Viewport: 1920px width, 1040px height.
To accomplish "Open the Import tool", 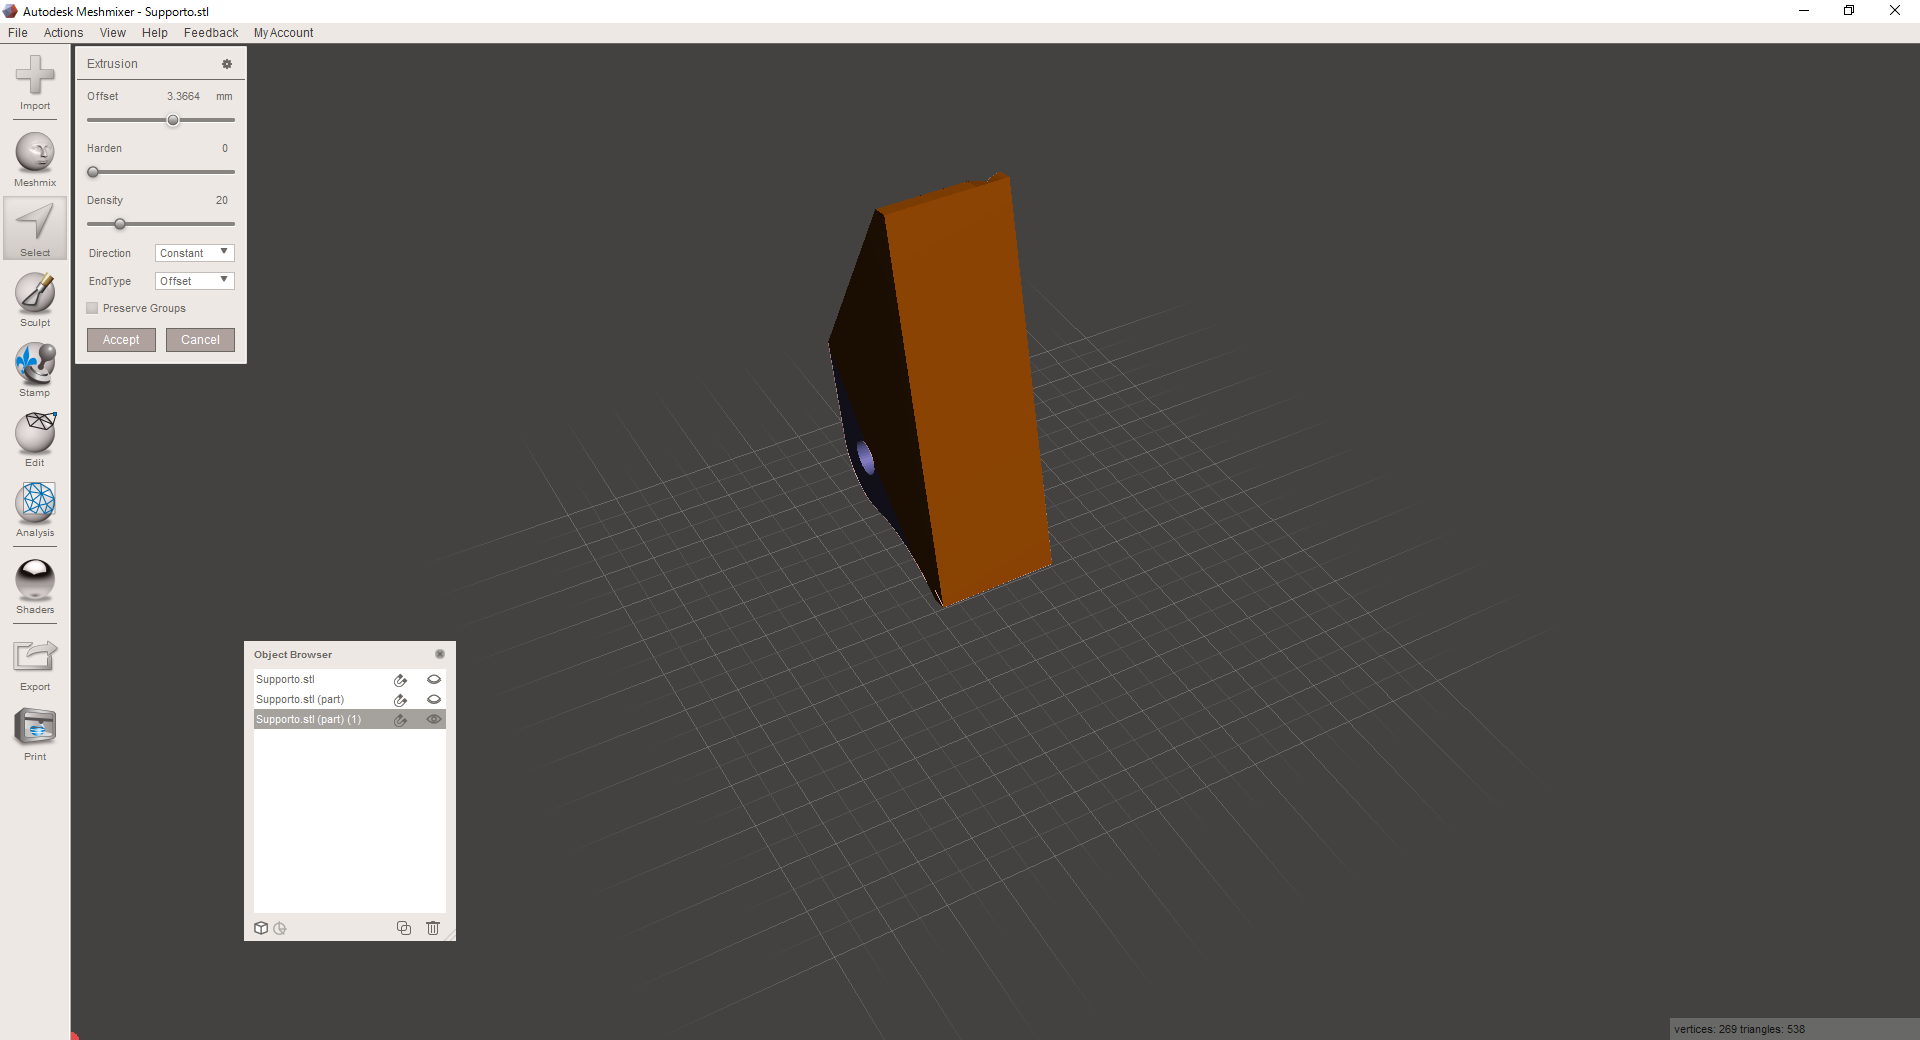I will click(x=35, y=82).
